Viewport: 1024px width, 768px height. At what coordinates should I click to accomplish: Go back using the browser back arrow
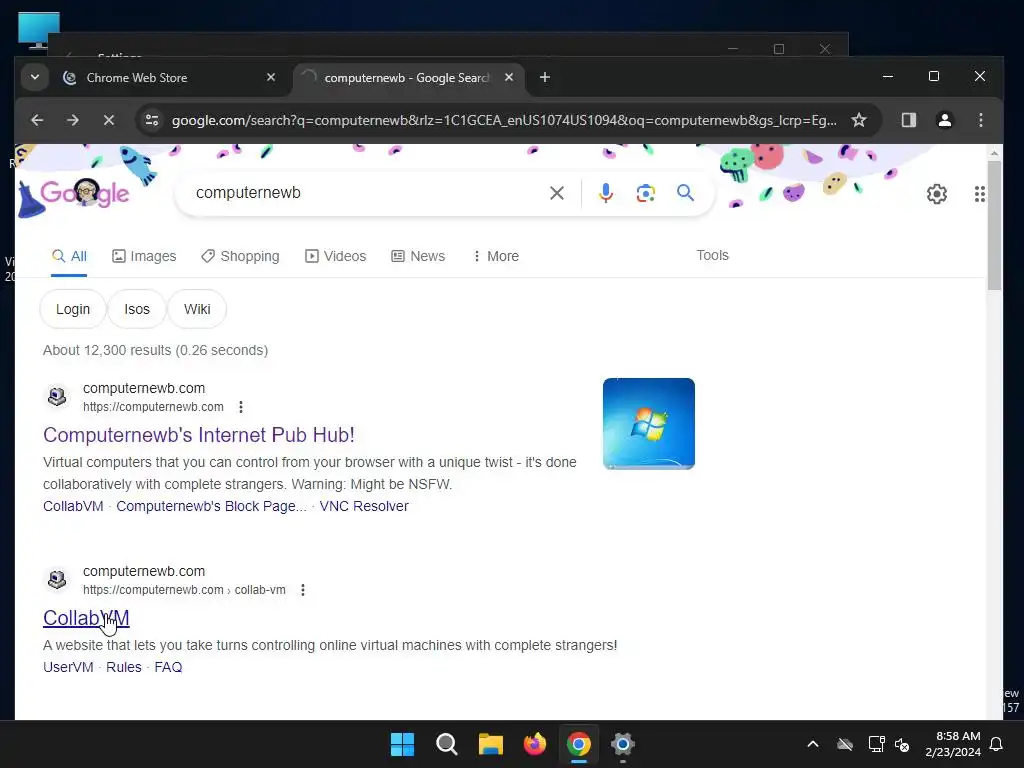37,120
